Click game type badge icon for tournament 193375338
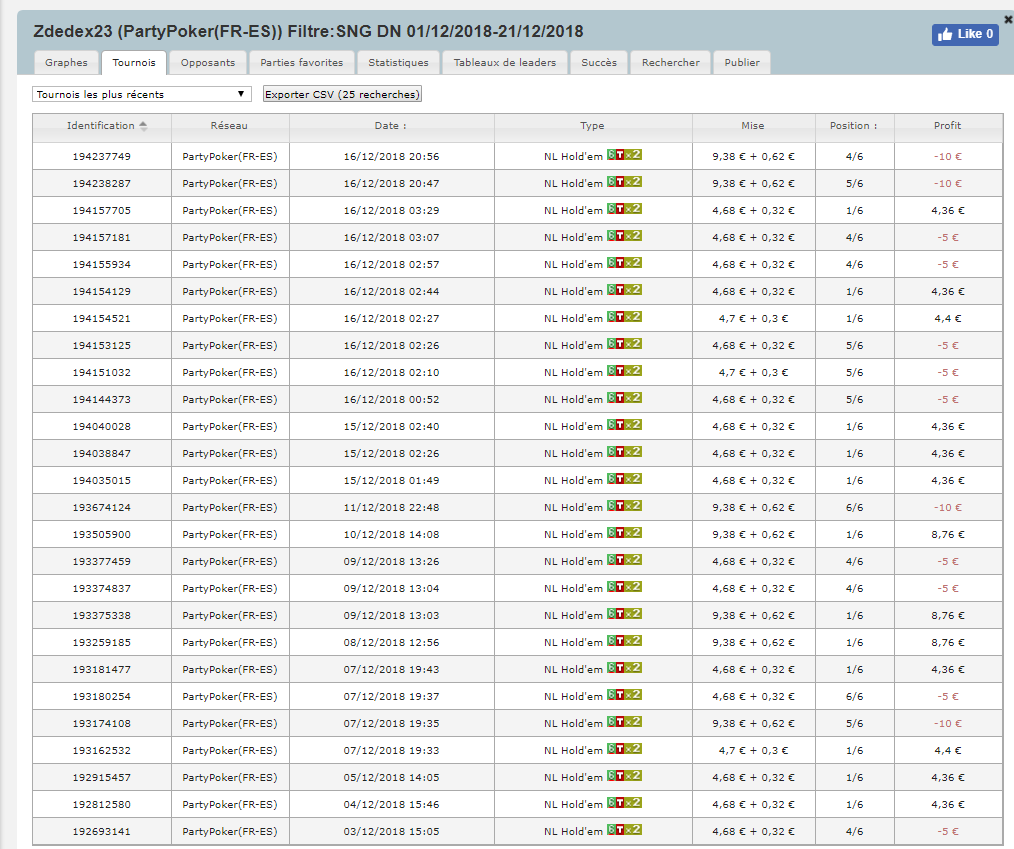This screenshot has height=849, width=1014. [624, 614]
